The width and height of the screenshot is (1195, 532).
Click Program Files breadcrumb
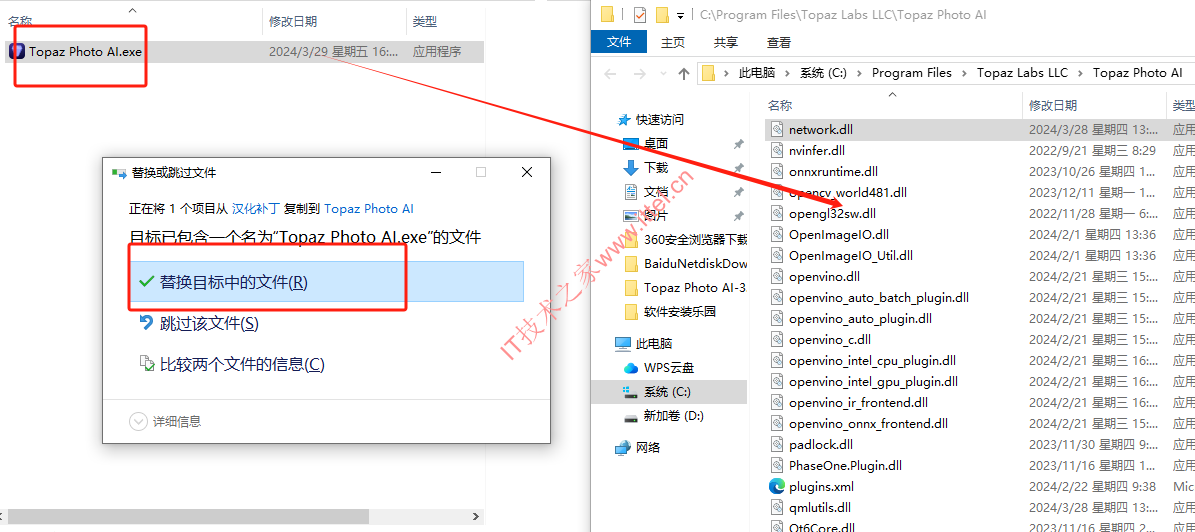click(x=911, y=73)
